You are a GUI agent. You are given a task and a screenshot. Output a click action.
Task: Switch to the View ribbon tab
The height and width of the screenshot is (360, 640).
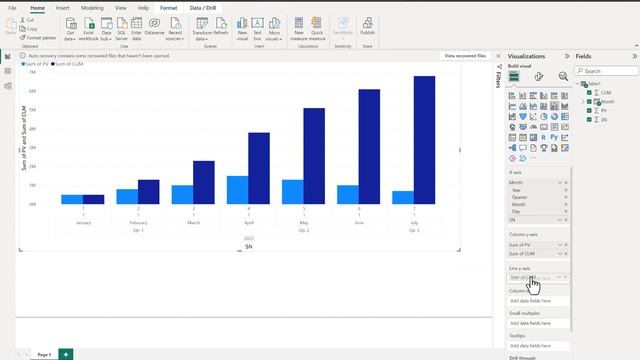120,8
